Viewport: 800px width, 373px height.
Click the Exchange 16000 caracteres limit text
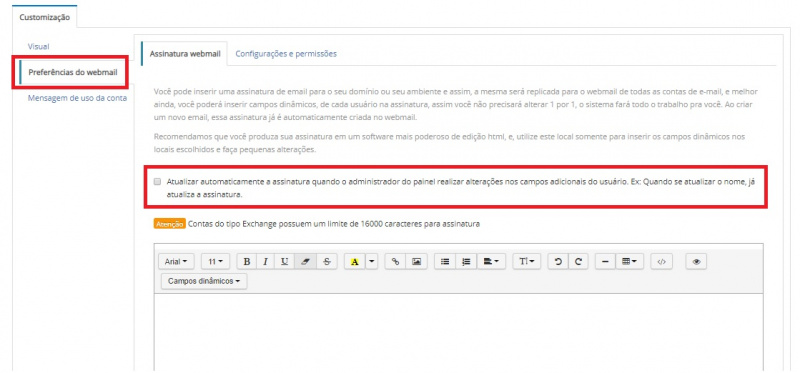[334, 223]
